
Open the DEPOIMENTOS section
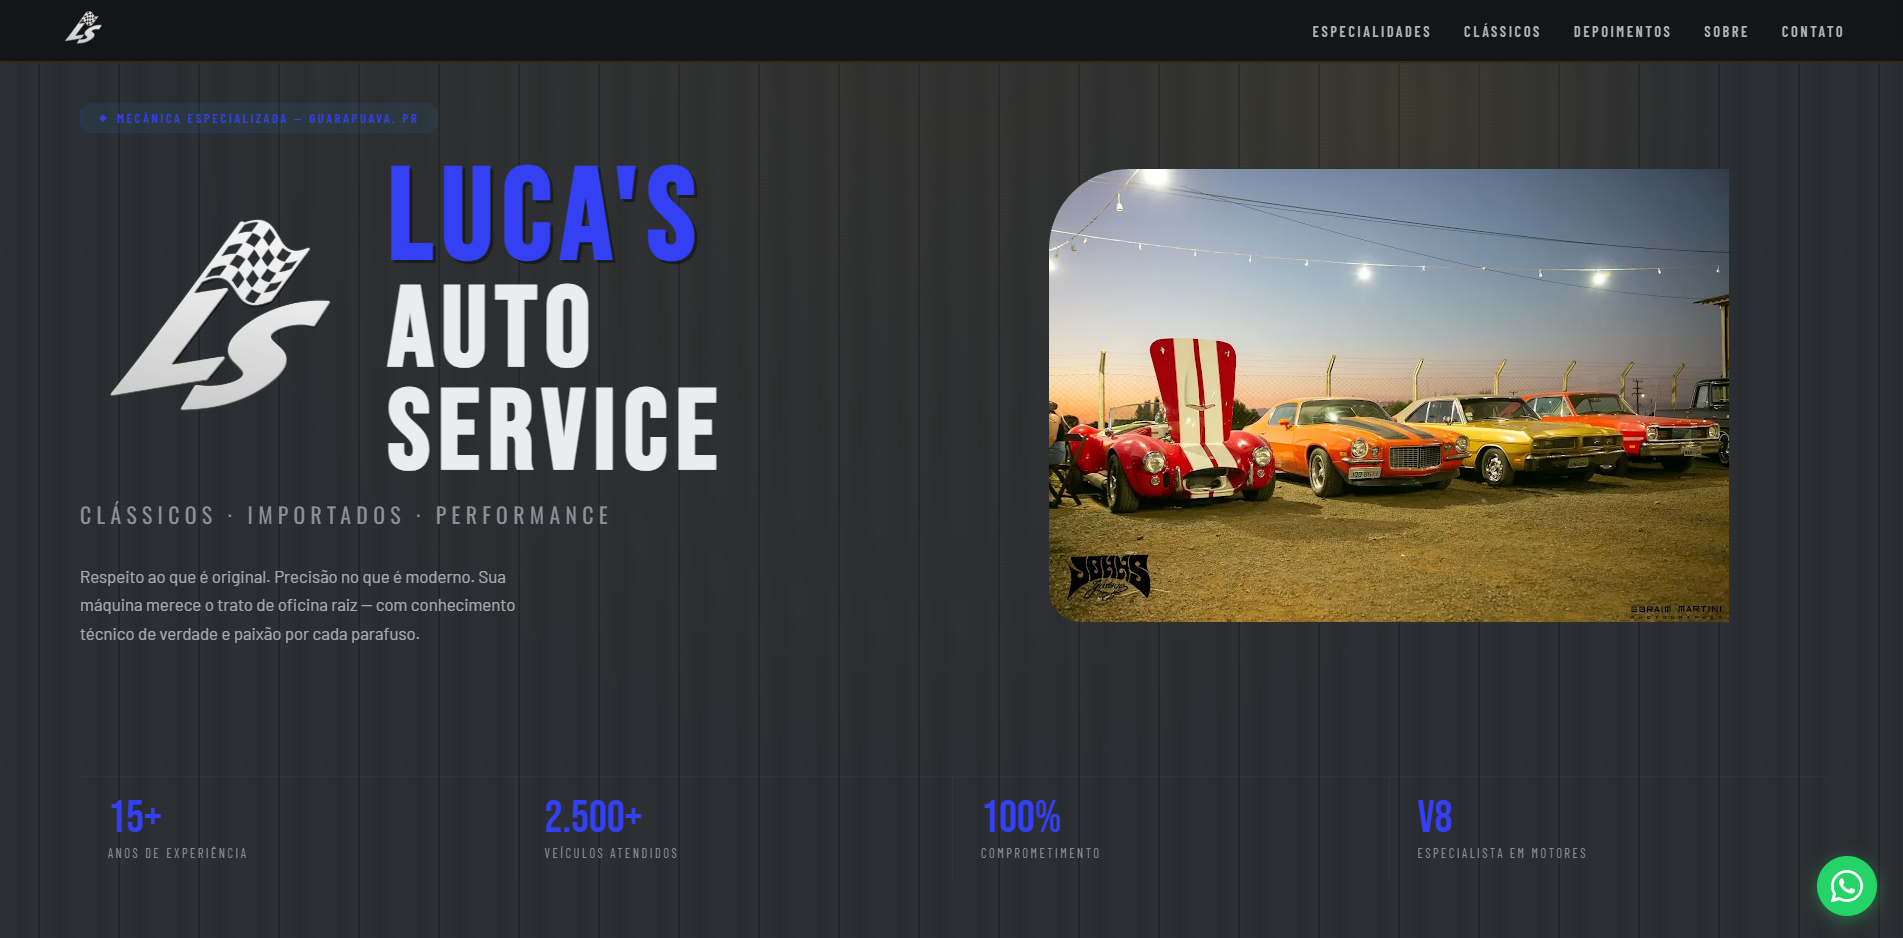[1621, 31]
